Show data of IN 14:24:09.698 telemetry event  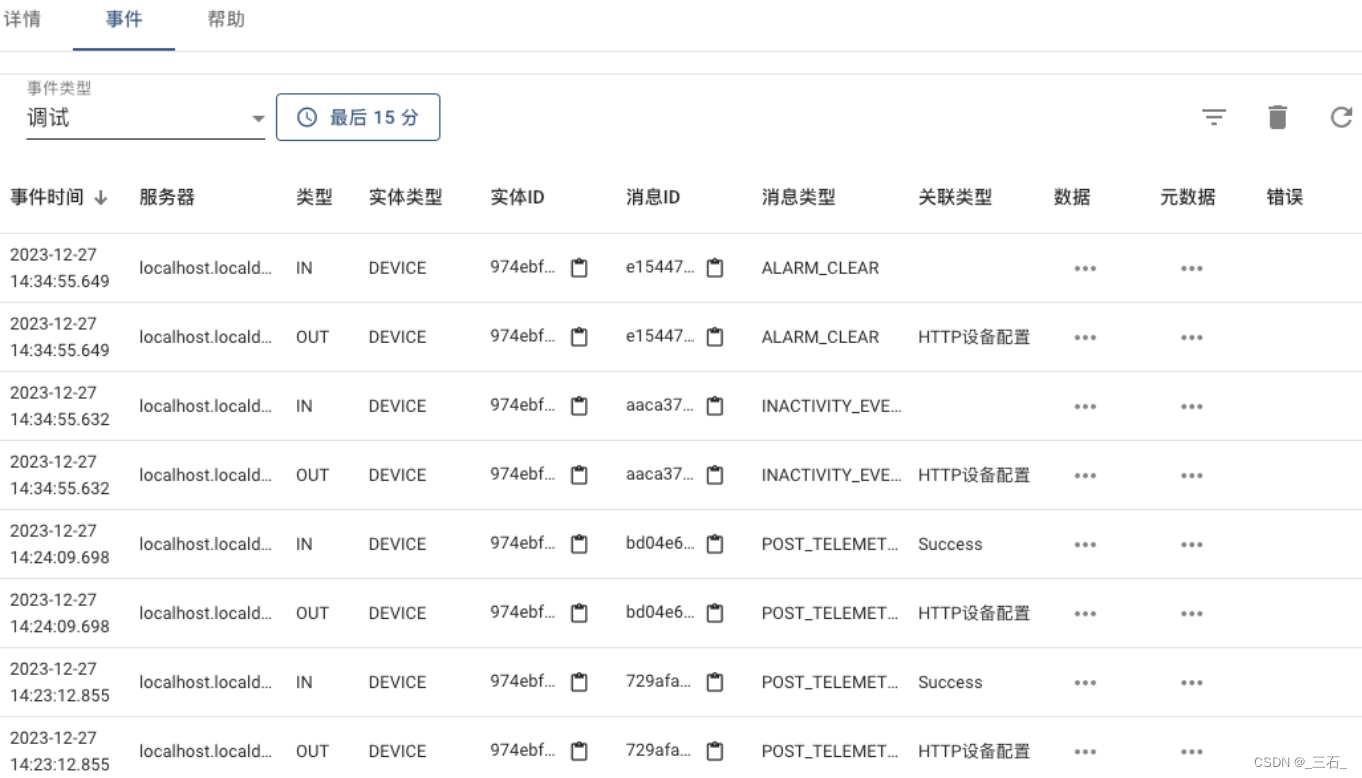coord(1085,544)
